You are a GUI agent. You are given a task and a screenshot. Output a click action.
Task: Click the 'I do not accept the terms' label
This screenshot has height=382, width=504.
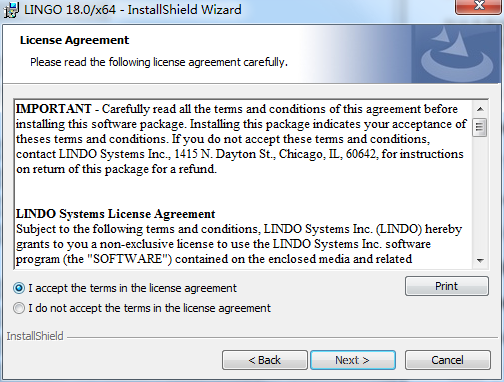[x=149, y=308]
